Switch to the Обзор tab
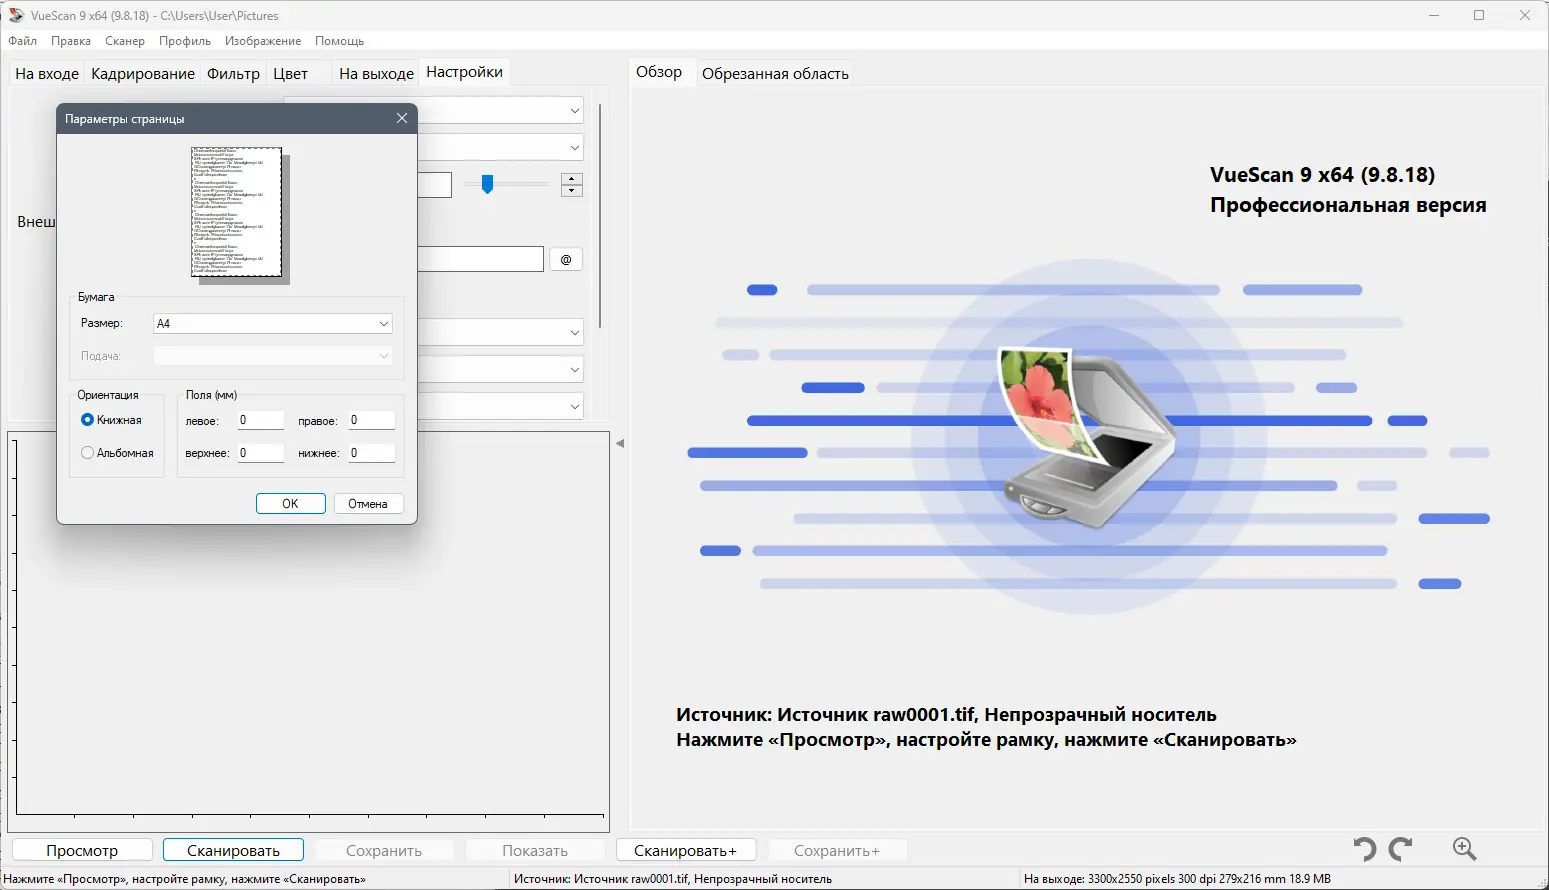 pyautogui.click(x=659, y=72)
